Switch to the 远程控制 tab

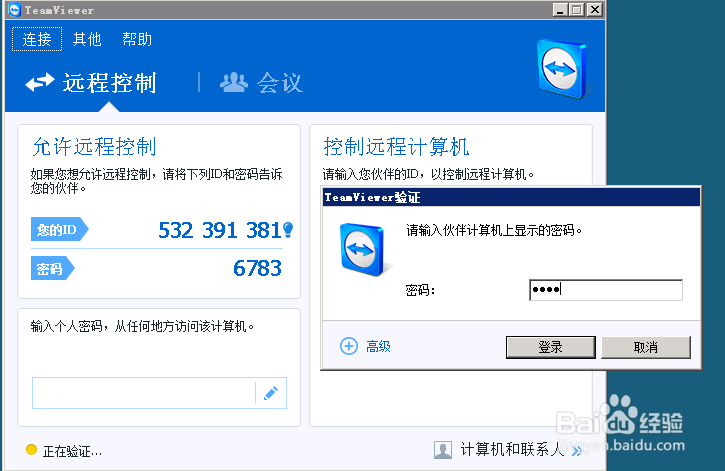(x=91, y=83)
